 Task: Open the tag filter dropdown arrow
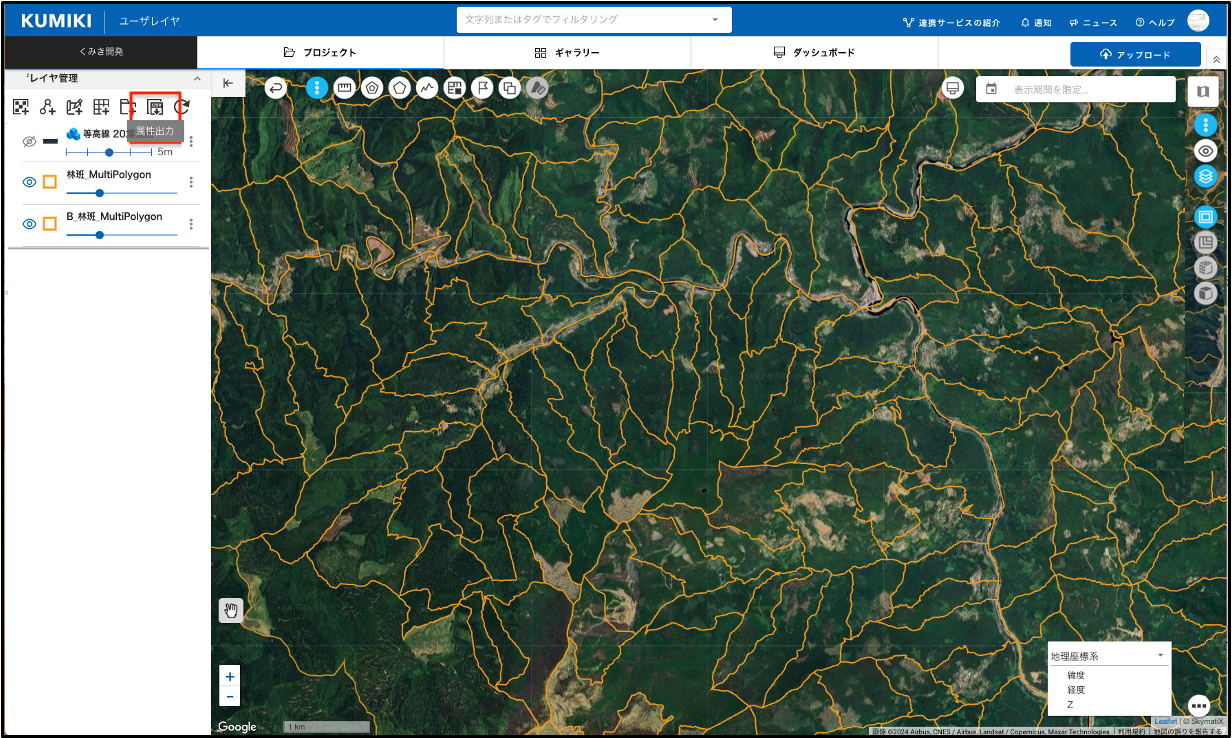[x=715, y=20]
